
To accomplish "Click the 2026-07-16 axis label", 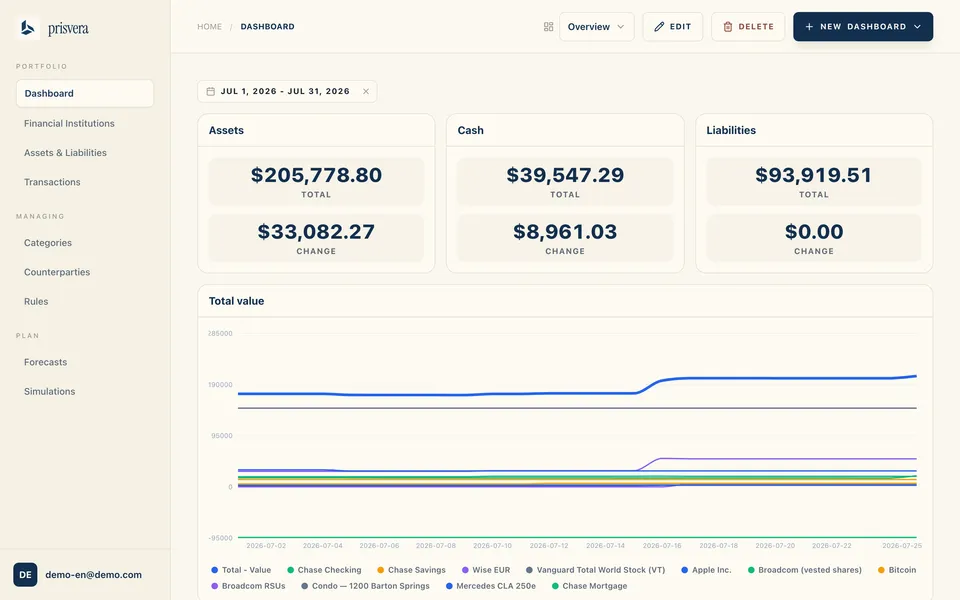I will pyautogui.click(x=662, y=546).
